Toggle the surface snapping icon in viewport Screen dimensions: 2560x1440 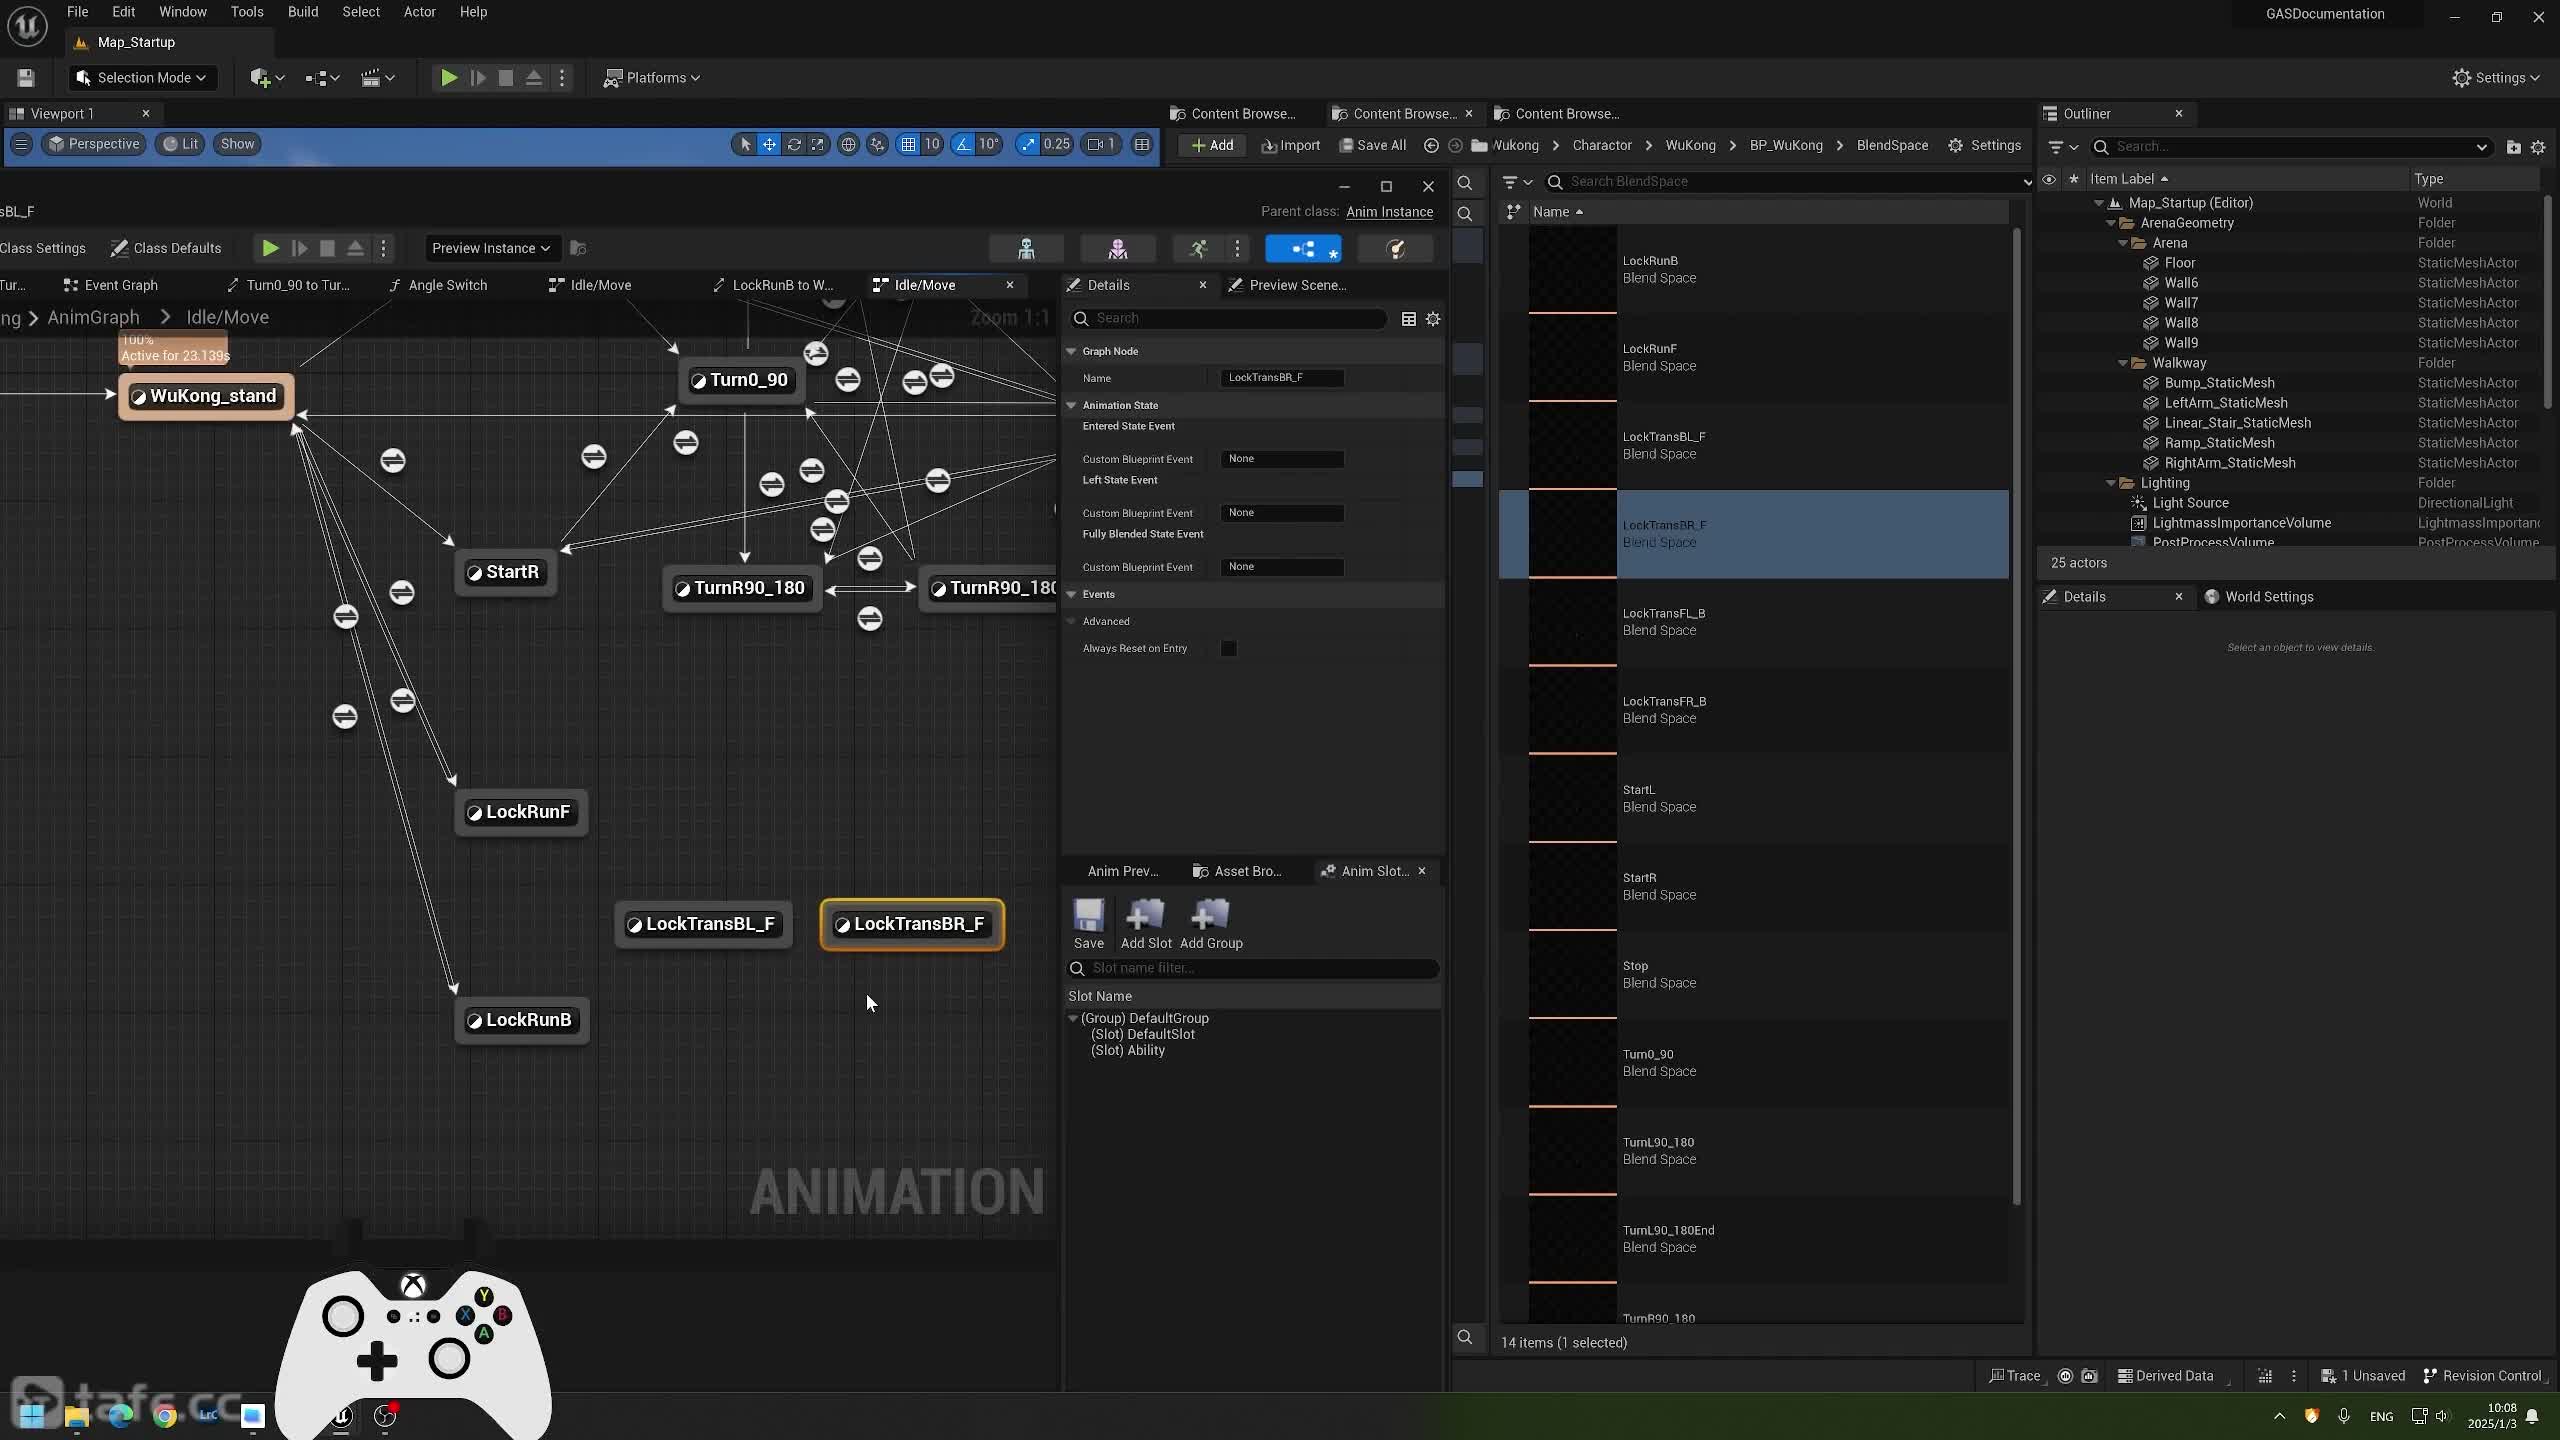pos(877,145)
